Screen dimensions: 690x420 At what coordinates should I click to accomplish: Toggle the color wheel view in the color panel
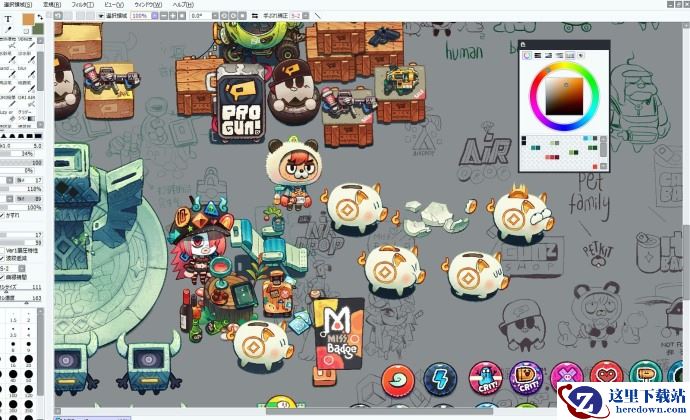pyautogui.click(x=527, y=55)
